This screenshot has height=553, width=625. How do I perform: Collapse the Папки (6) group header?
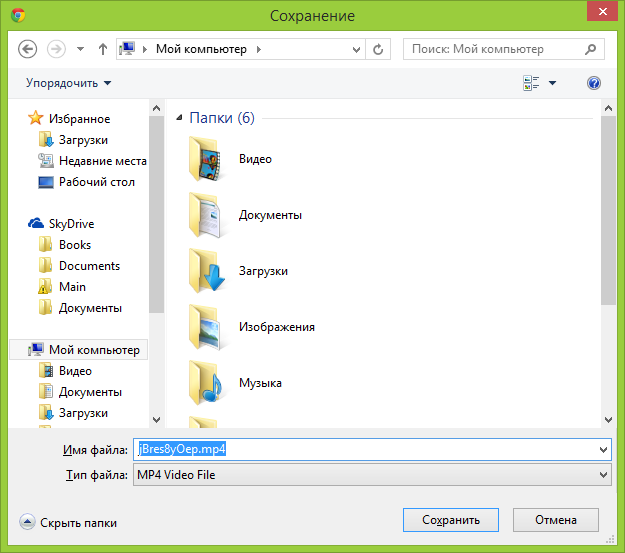(180, 118)
